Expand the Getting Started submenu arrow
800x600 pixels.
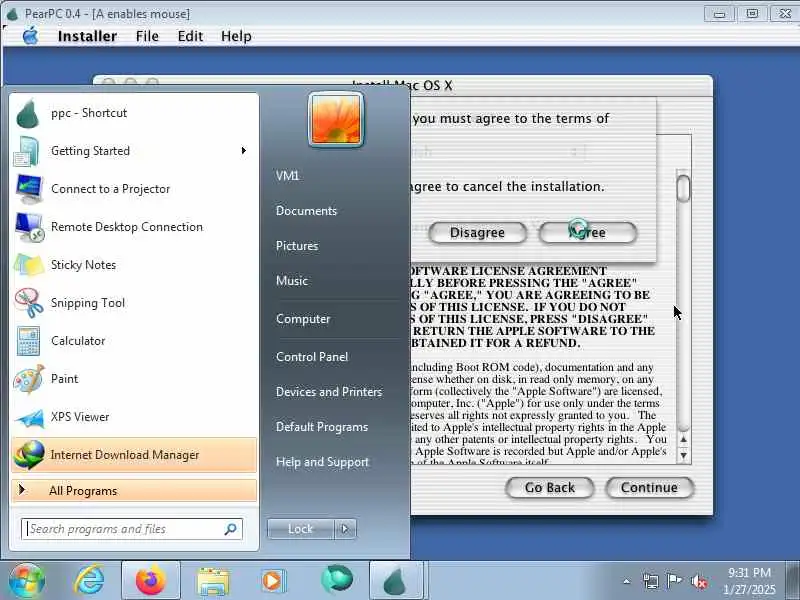244,151
